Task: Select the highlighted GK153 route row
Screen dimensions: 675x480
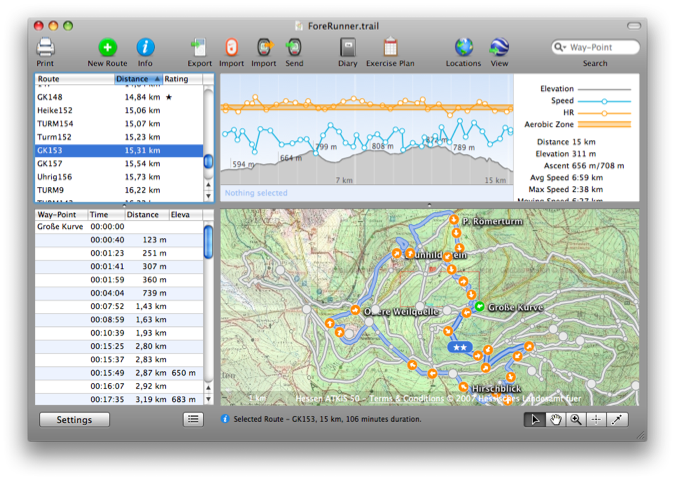Action: click(x=119, y=150)
